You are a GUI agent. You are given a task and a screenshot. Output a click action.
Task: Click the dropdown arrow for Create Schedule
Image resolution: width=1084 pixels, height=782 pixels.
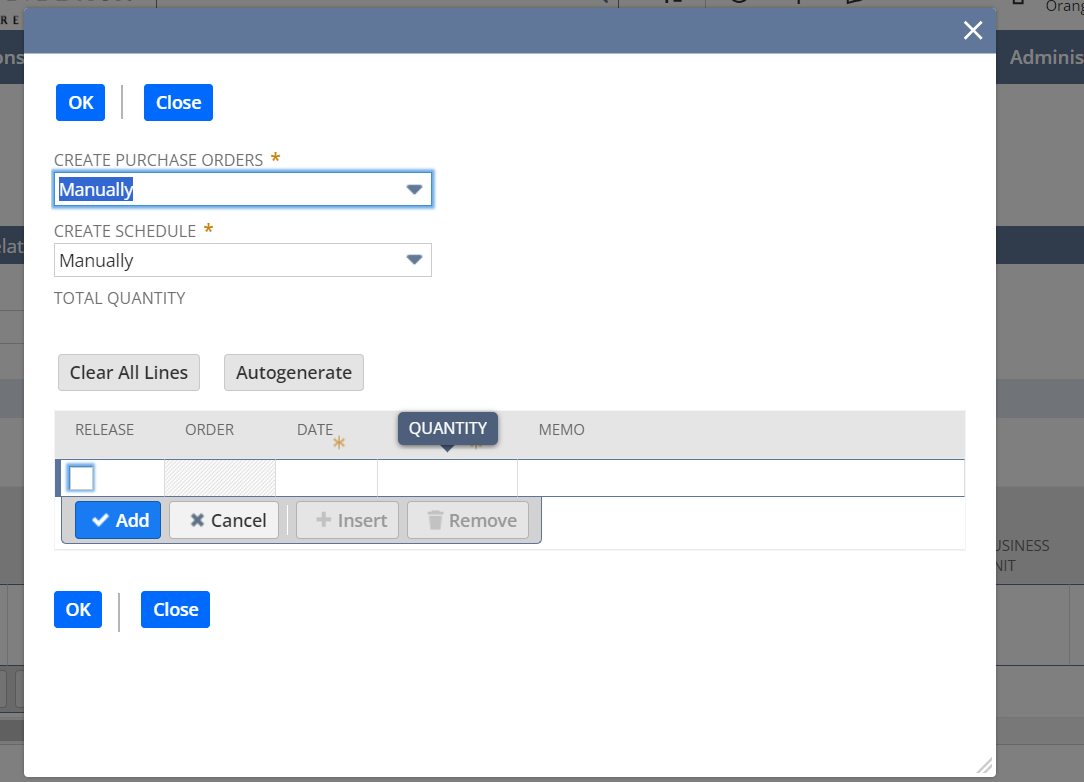(x=414, y=260)
